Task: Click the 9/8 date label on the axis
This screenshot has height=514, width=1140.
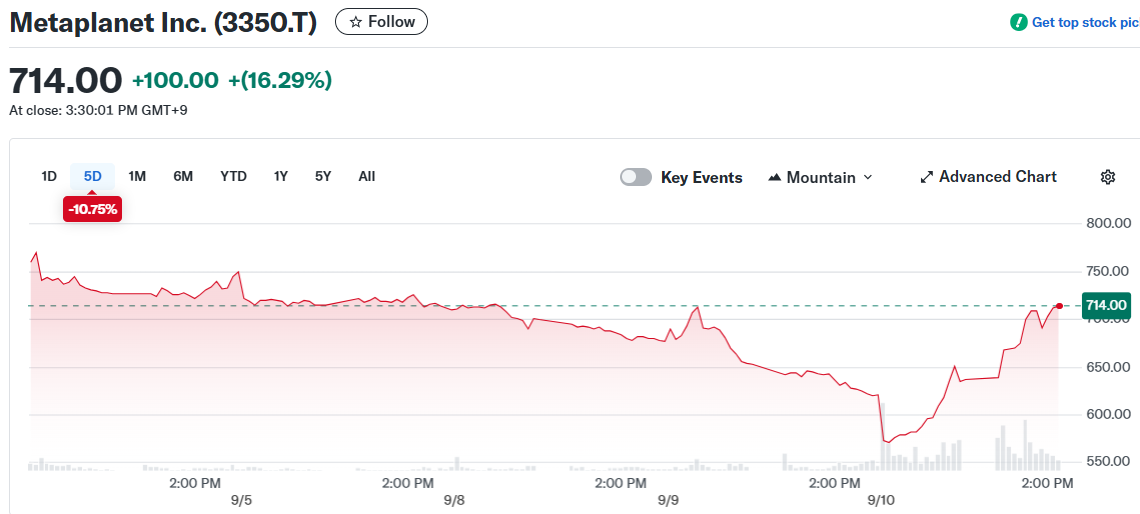Action: point(454,500)
